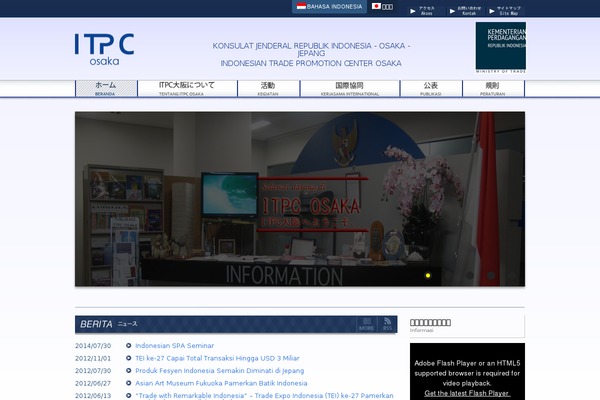Open the Berita RSS feed icon

387,324
